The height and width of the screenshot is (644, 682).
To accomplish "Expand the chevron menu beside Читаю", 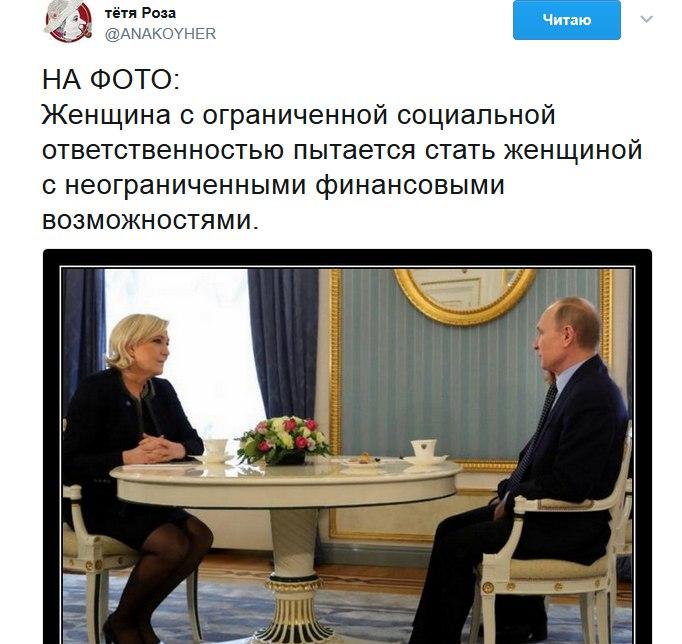I will 646,19.
